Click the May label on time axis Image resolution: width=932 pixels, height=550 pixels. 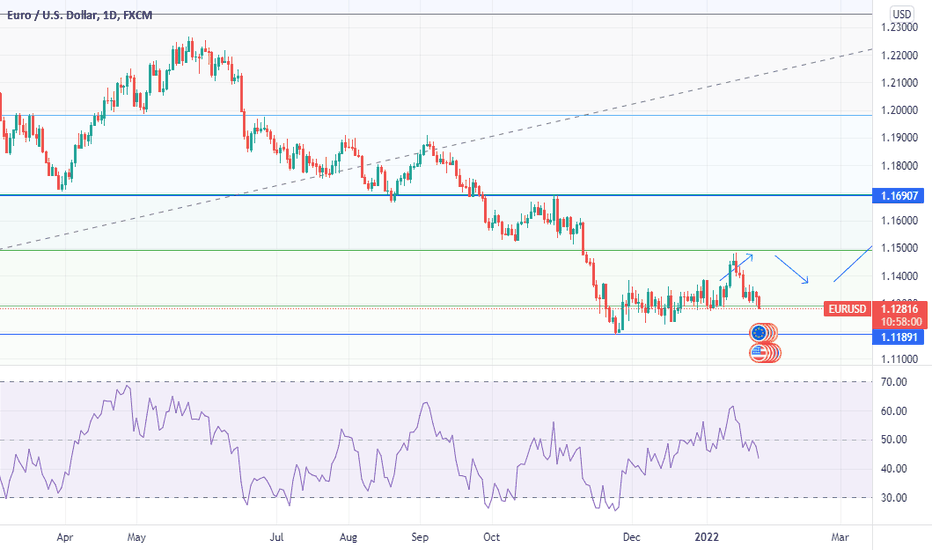(x=136, y=538)
